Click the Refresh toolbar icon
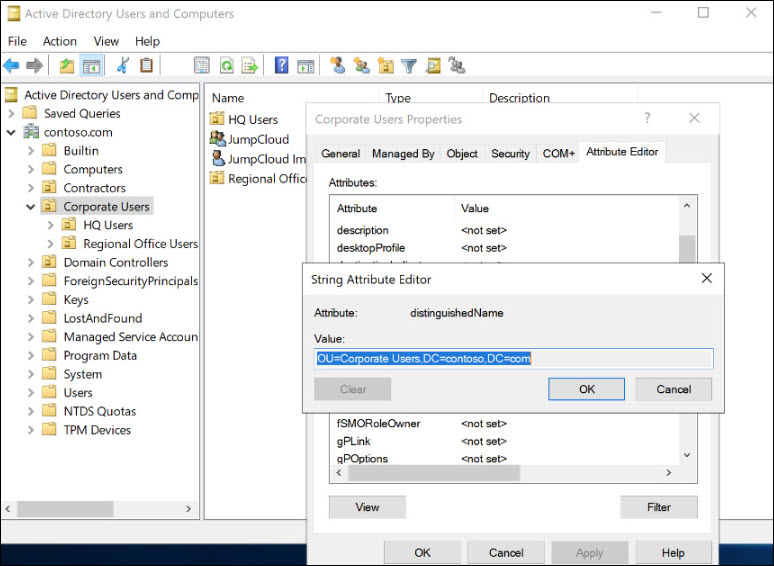The height and width of the screenshot is (566, 774). [x=226, y=66]
